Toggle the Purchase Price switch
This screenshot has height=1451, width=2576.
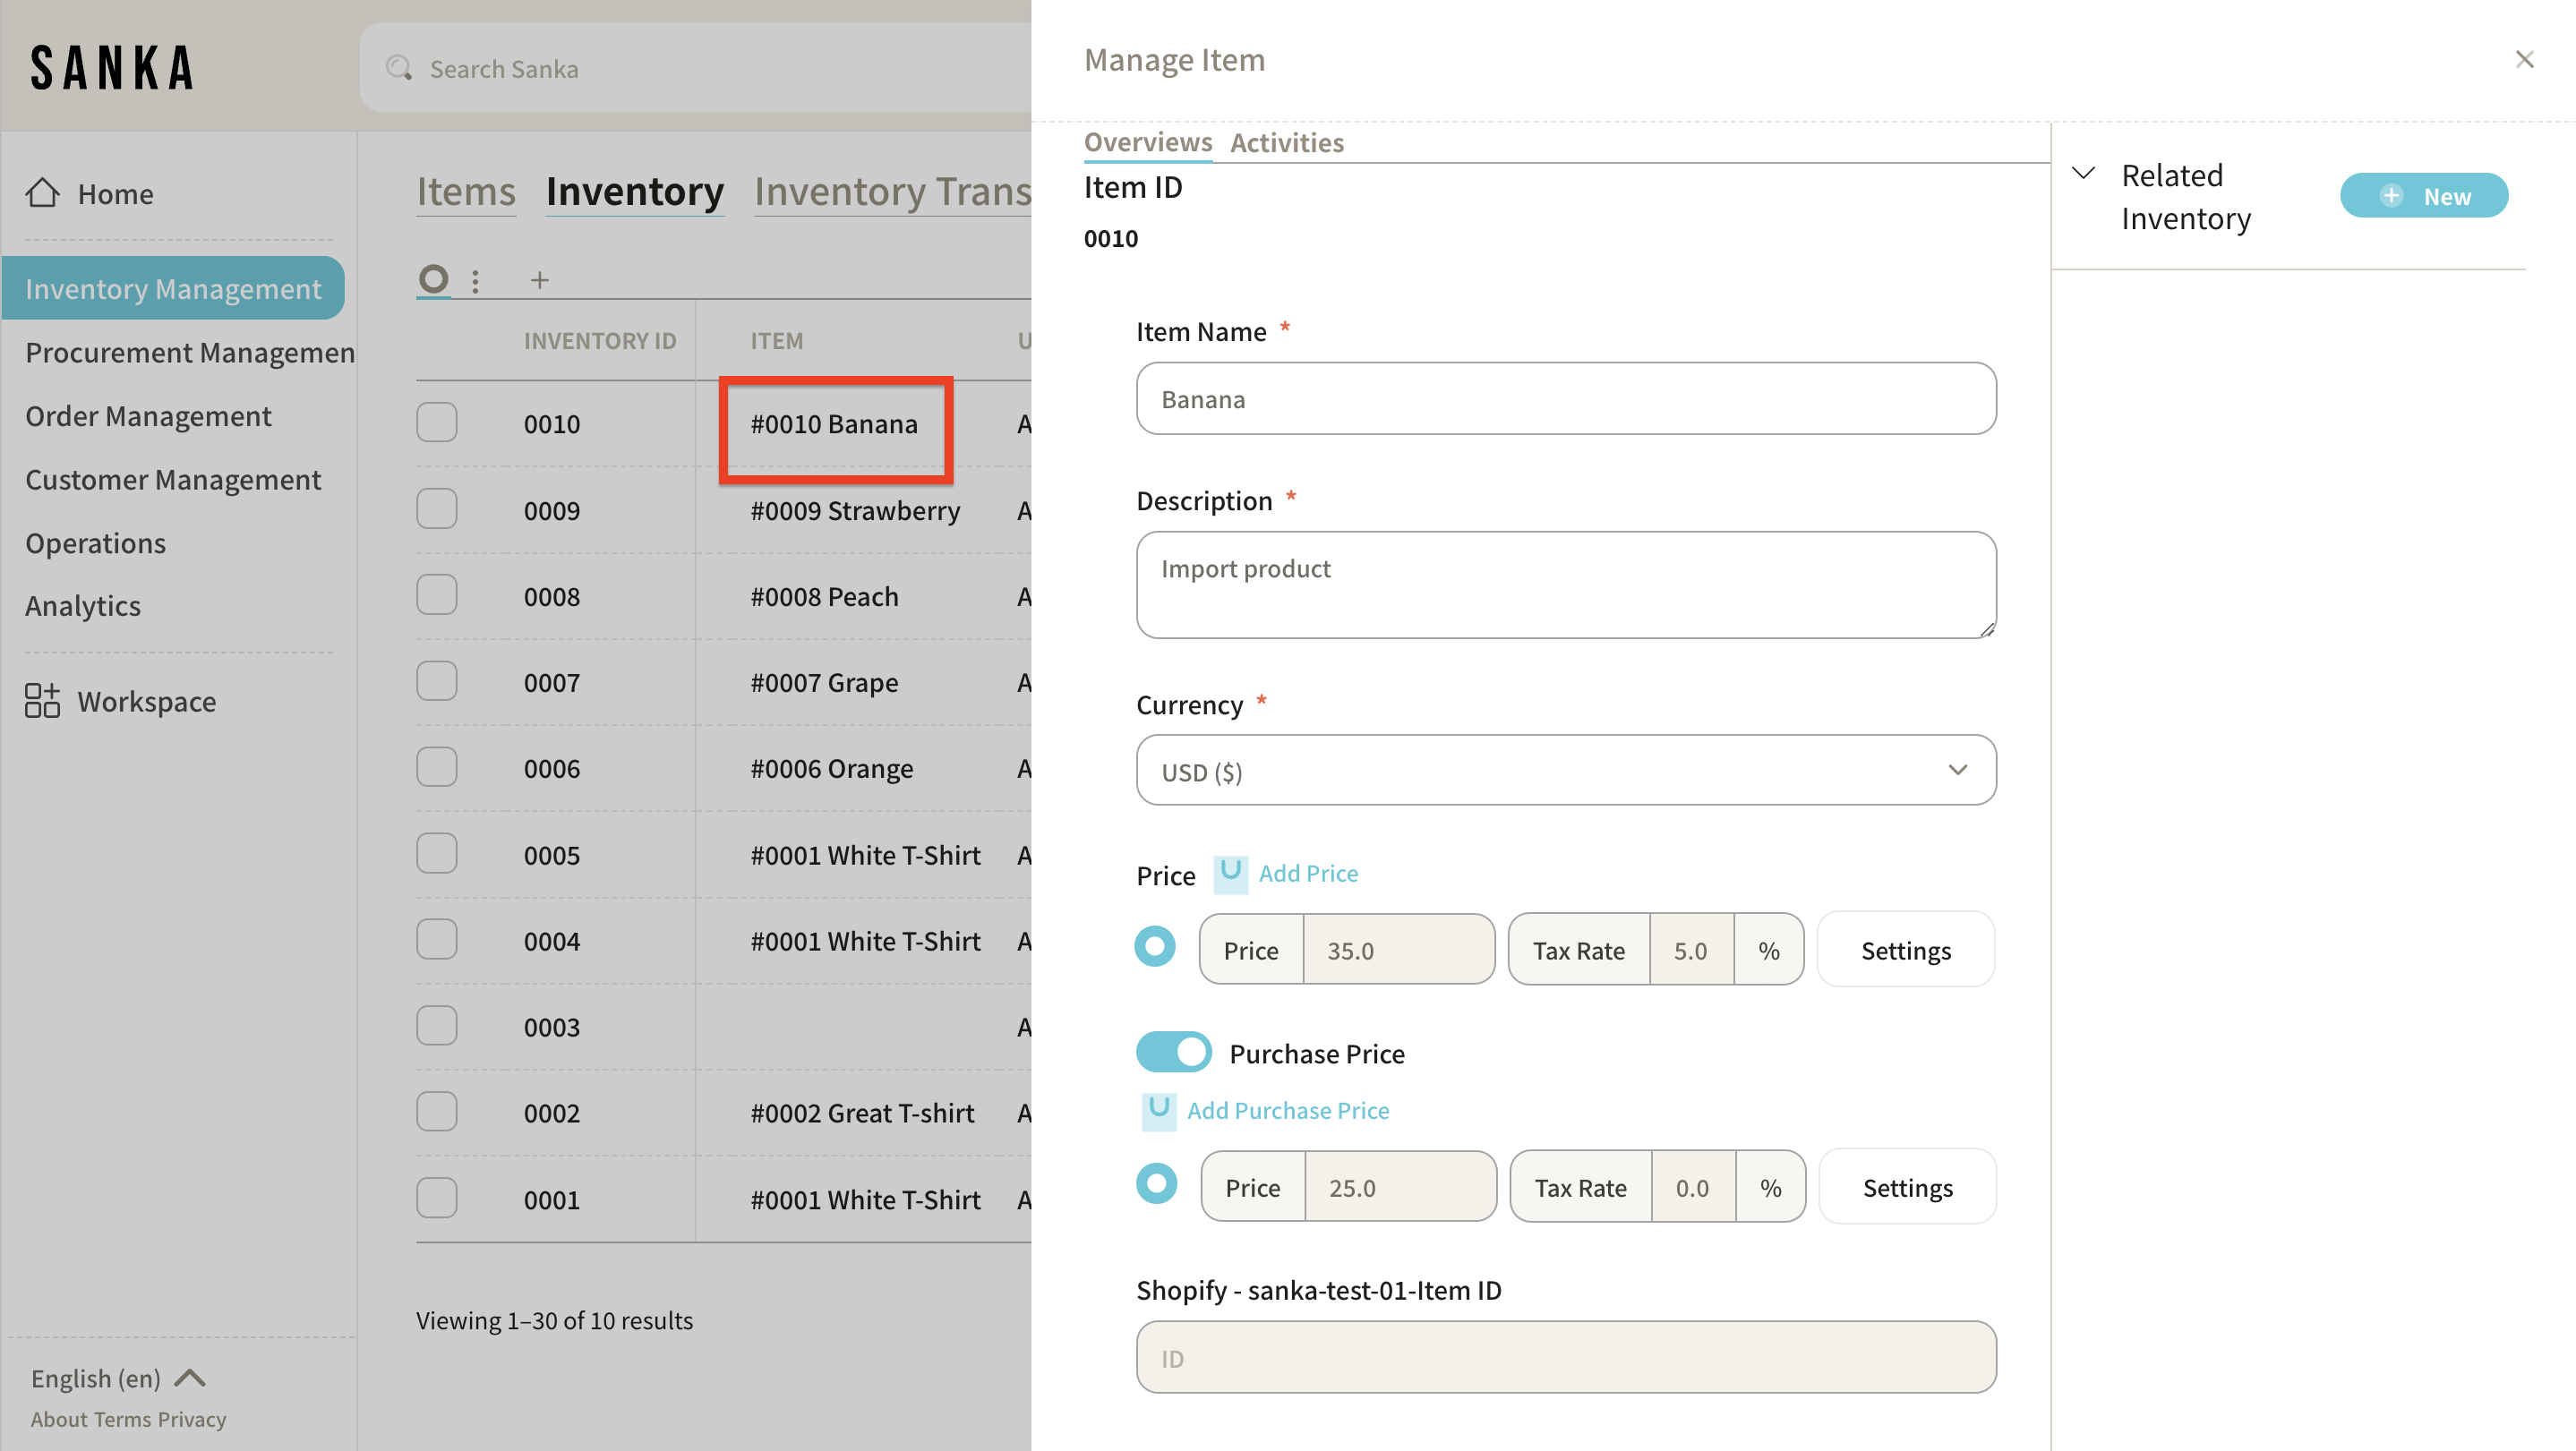click(x=1173, y=1052)
